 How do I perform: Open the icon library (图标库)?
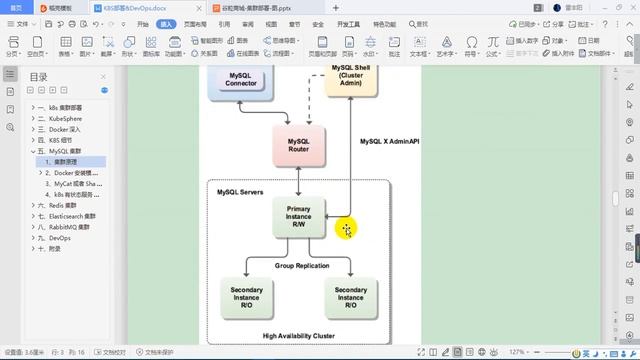(x=151, y=46)
